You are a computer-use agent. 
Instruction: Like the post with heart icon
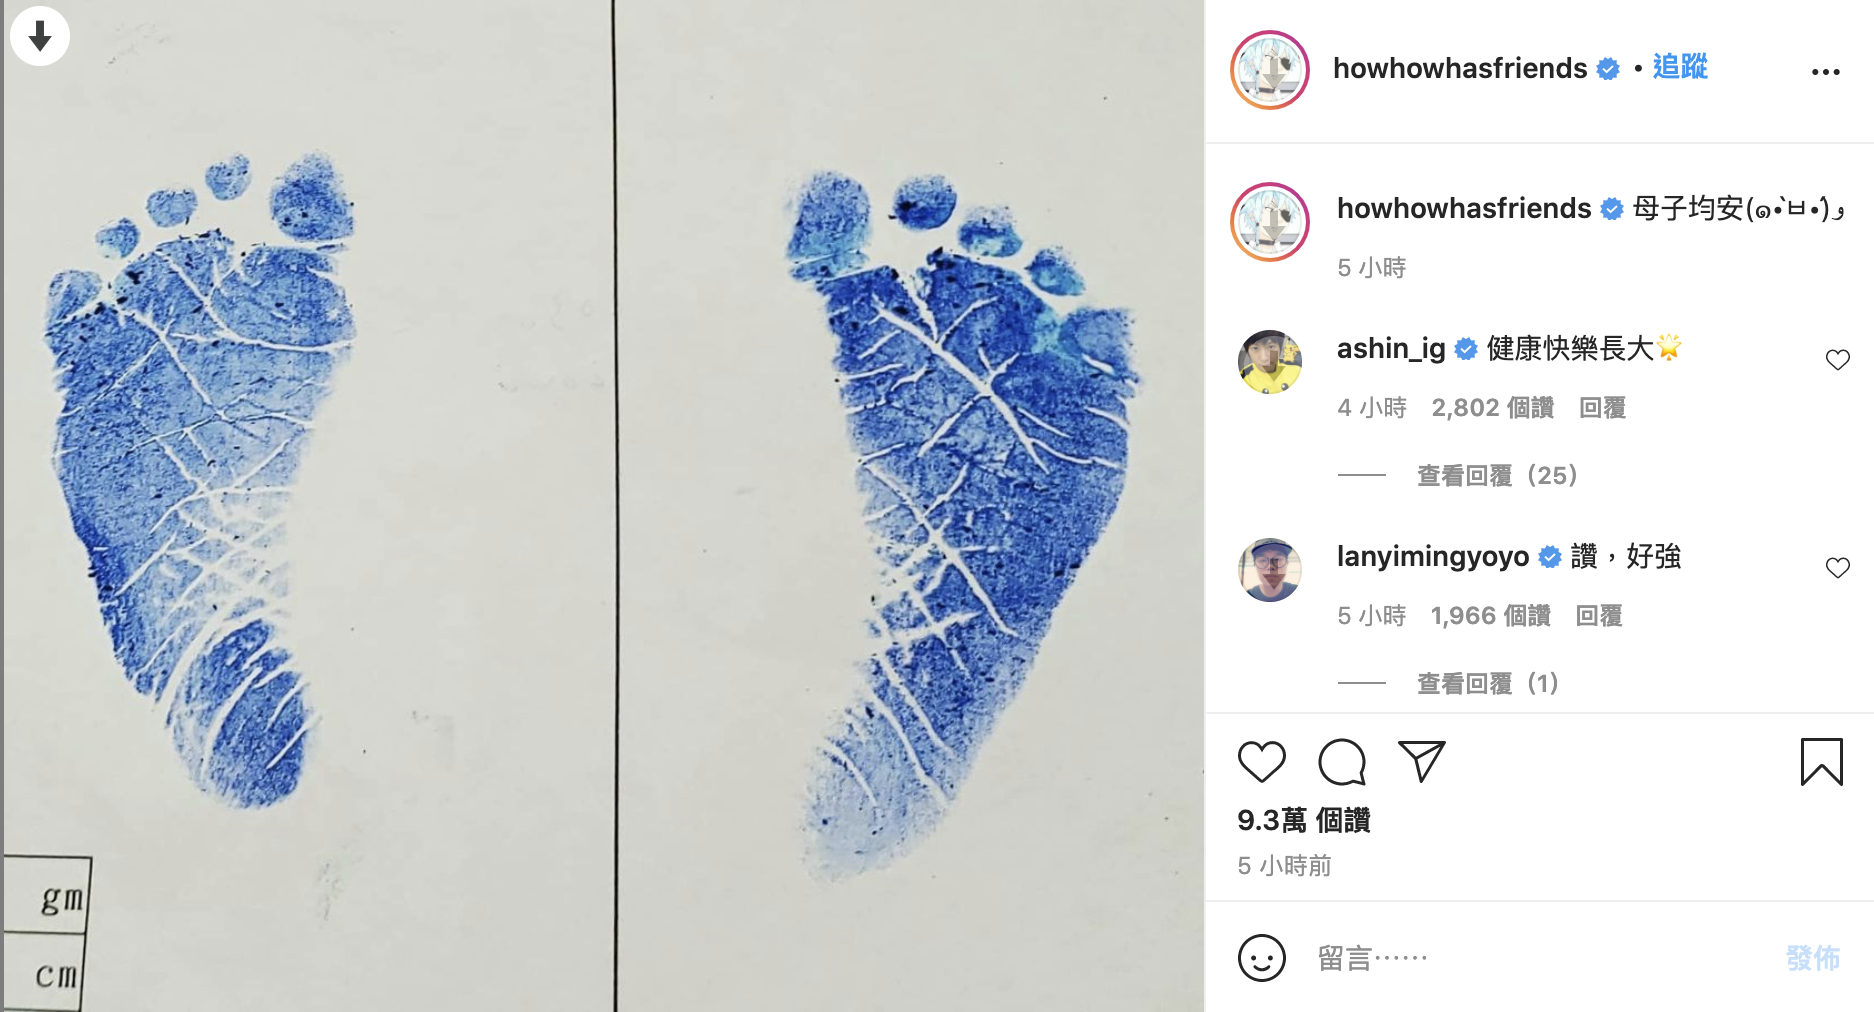click(1261, 762)
